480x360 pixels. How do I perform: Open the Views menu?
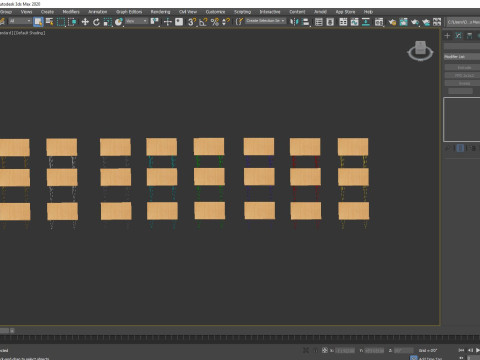[x=27, y=12]
